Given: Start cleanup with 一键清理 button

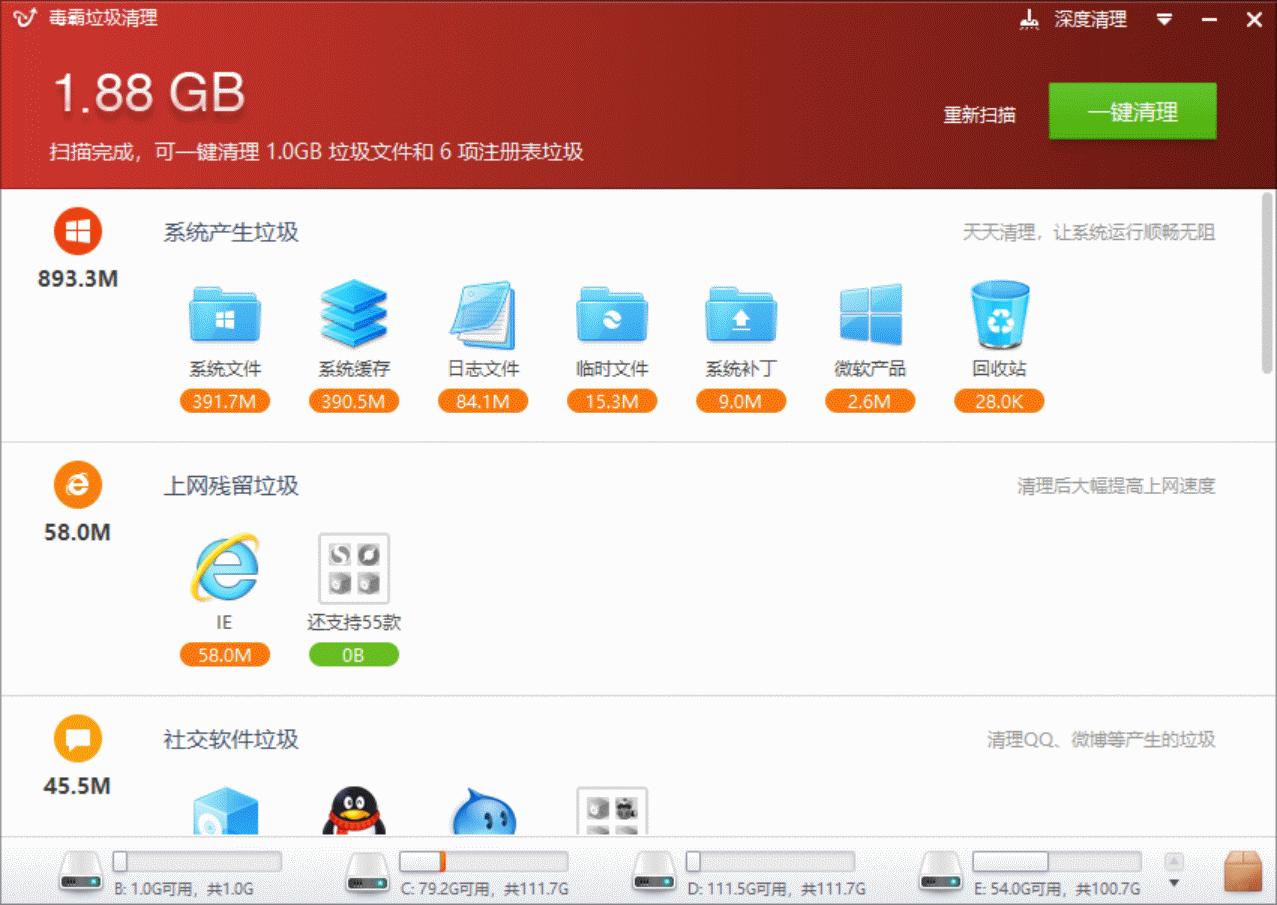Looking at the screenshot, I should (x=1131, y=112).
